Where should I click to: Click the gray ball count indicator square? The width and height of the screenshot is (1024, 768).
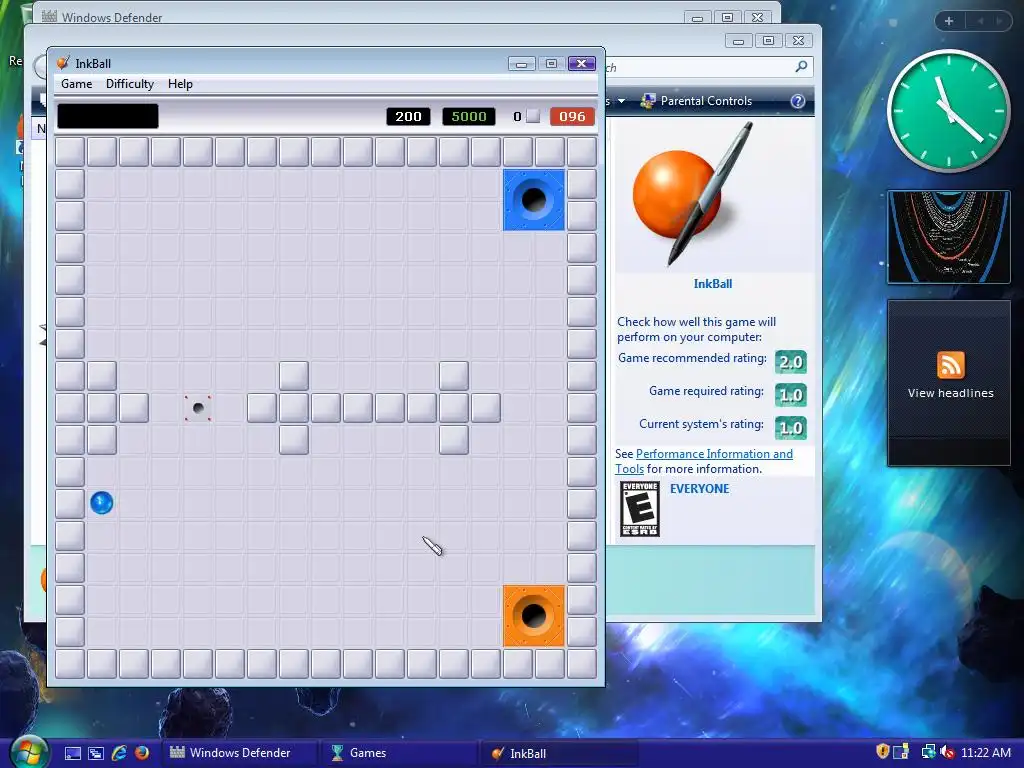click(x=533, y=116)
